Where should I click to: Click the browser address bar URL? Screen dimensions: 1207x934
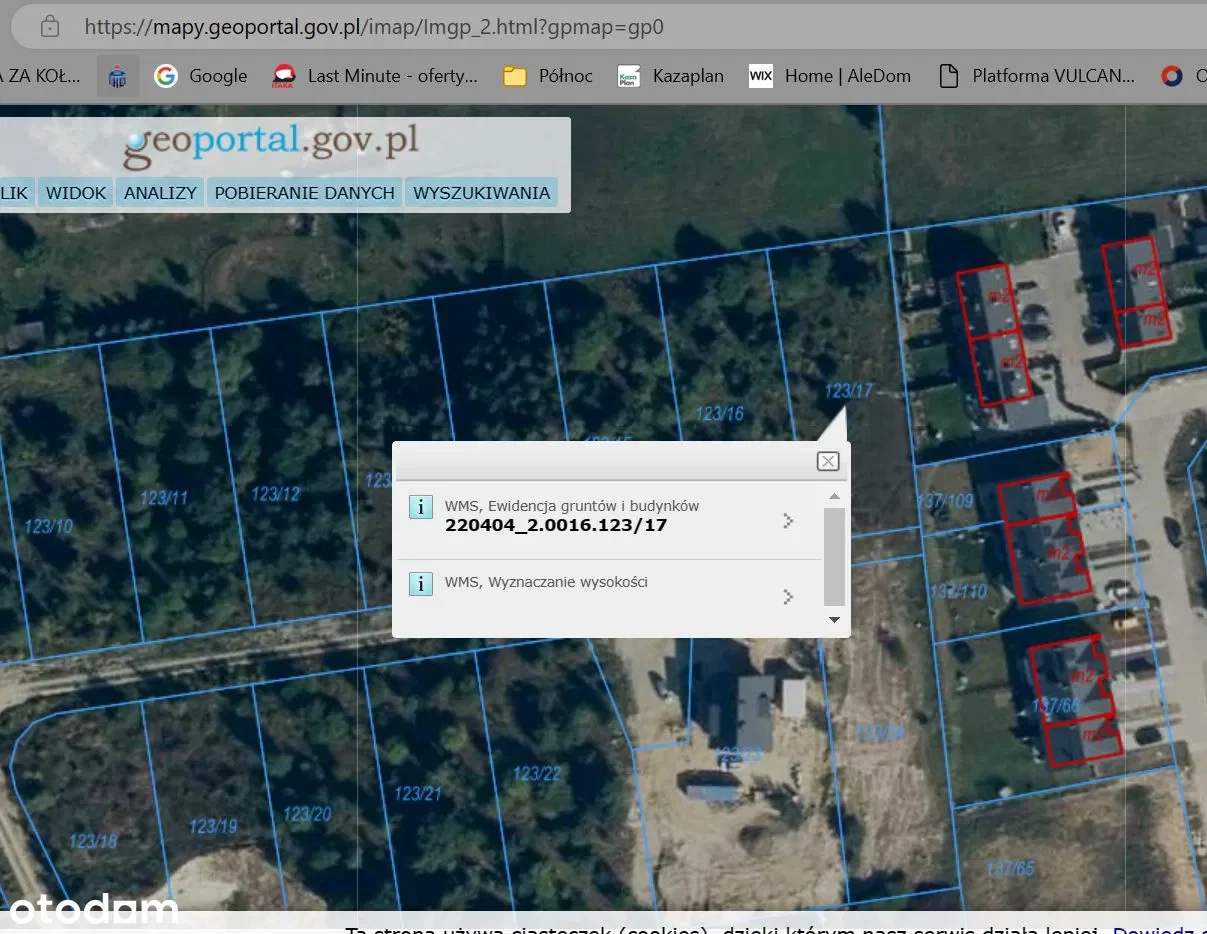[373, 27]
